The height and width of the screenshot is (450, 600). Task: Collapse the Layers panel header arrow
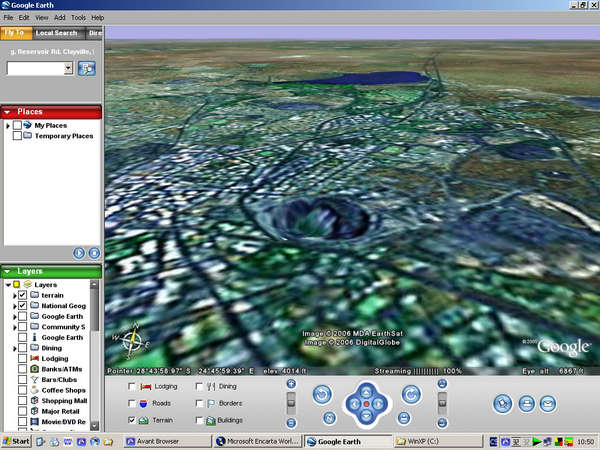[7, 272]
